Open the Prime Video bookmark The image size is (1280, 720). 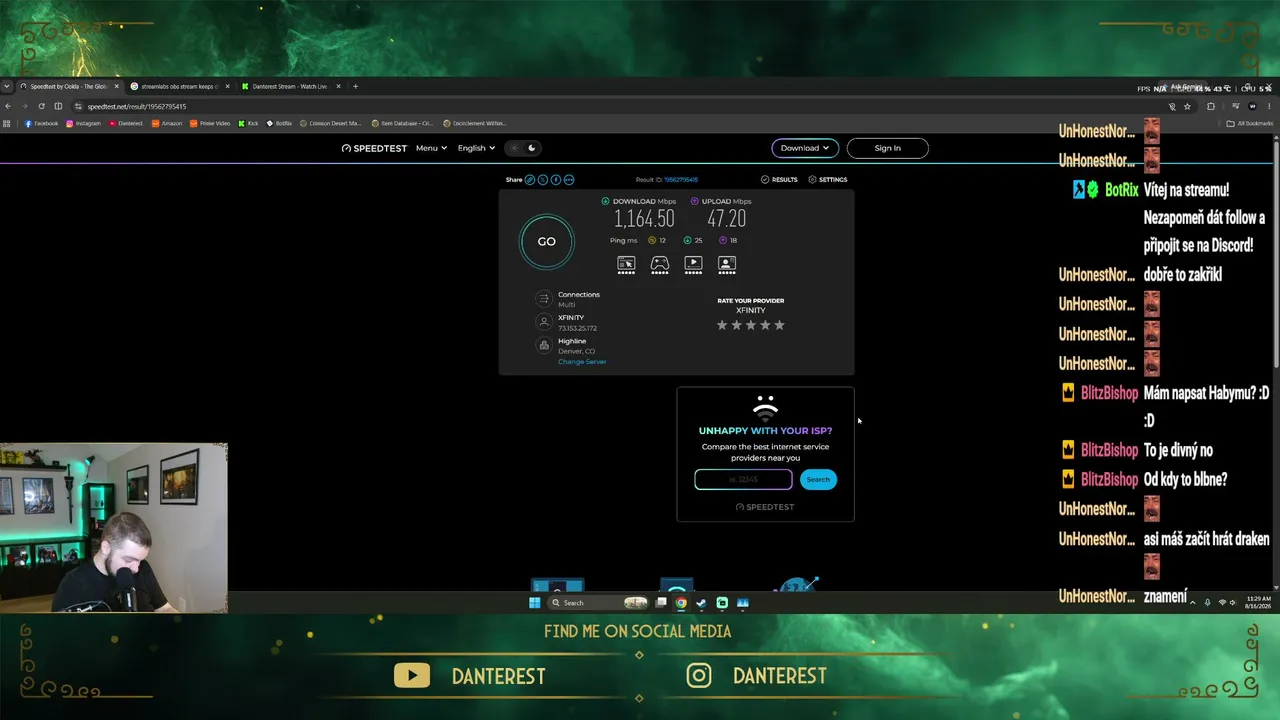pos(210,124)
